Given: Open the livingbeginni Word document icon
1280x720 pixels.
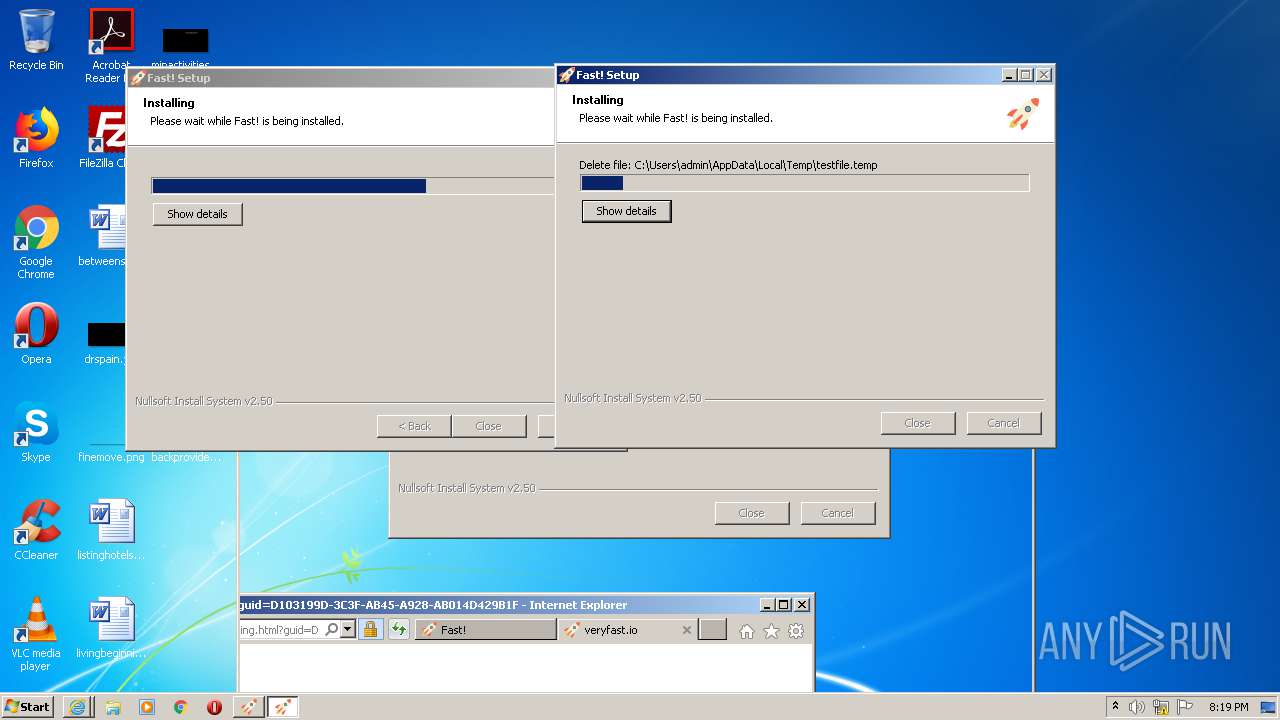Looking at the screenshot, I should (111, 628).
